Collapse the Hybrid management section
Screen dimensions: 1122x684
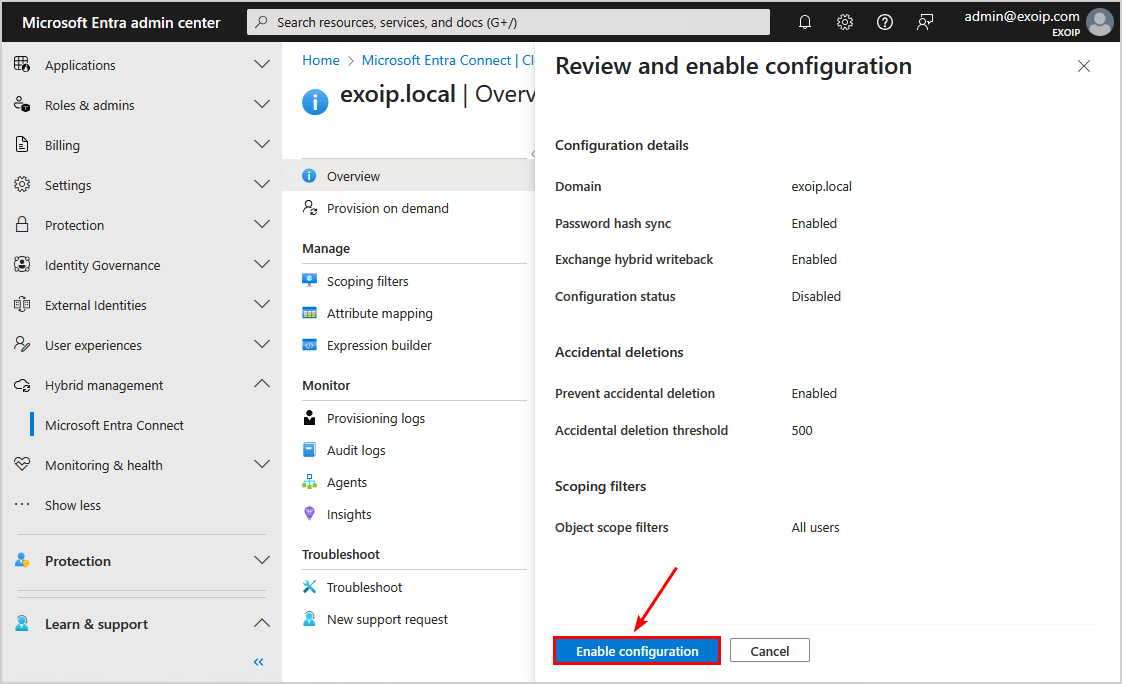pos(262,385)
